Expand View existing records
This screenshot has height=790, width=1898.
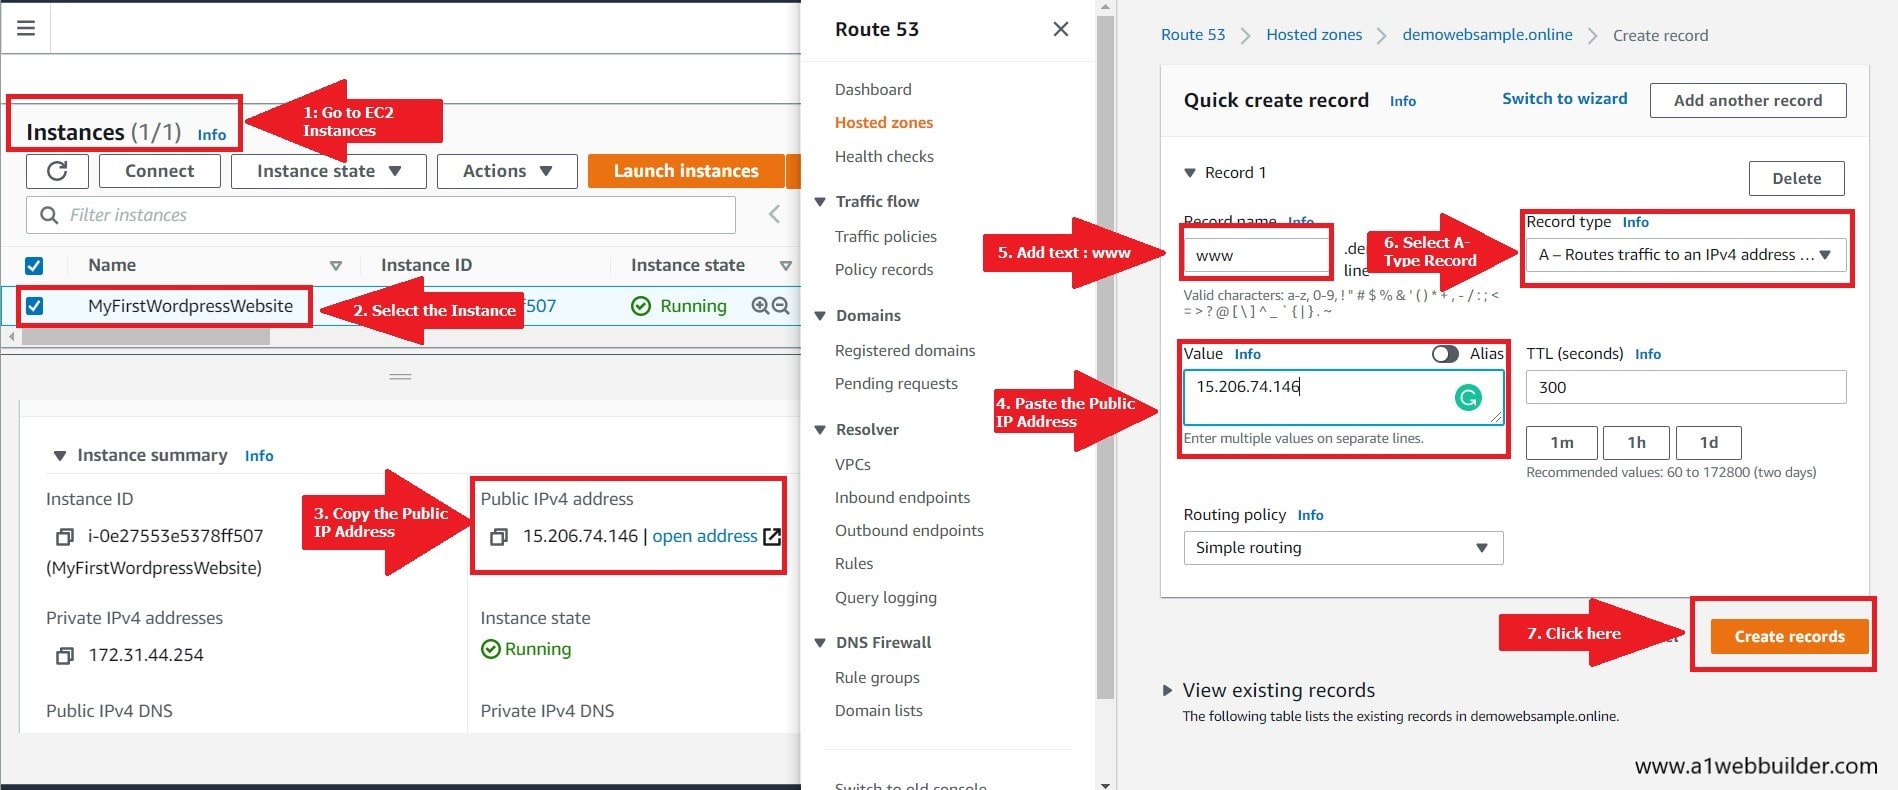[x=1166, y=690]
